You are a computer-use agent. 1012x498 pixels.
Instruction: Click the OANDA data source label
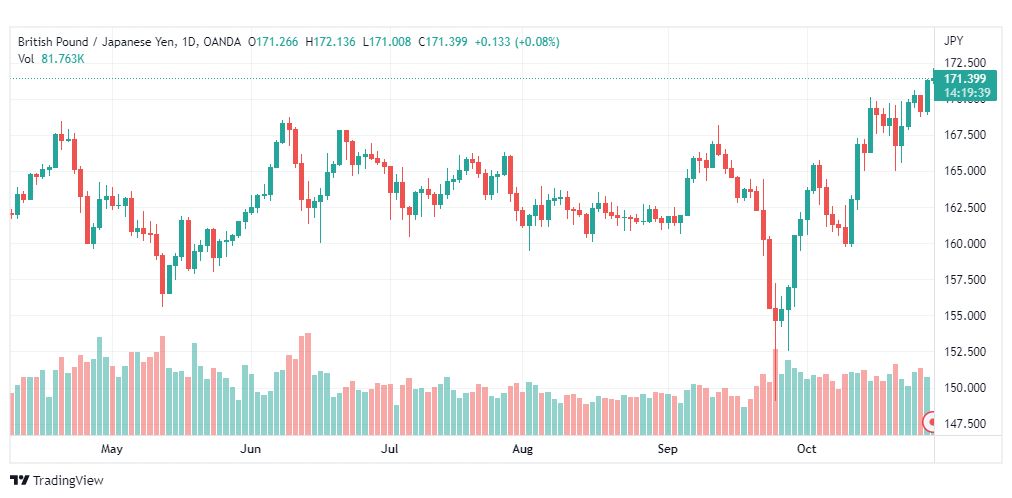(222, 42)
